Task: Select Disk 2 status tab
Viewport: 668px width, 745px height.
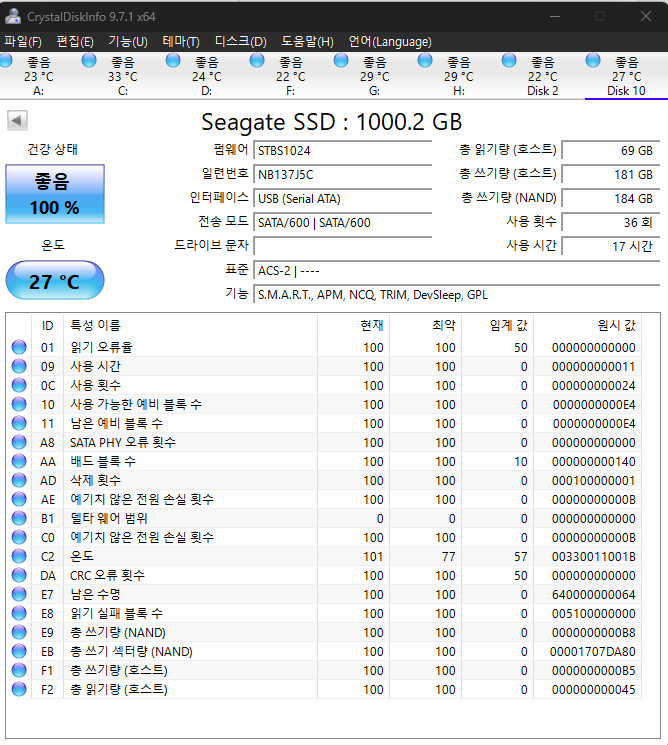Action: [x=543, y=76]
